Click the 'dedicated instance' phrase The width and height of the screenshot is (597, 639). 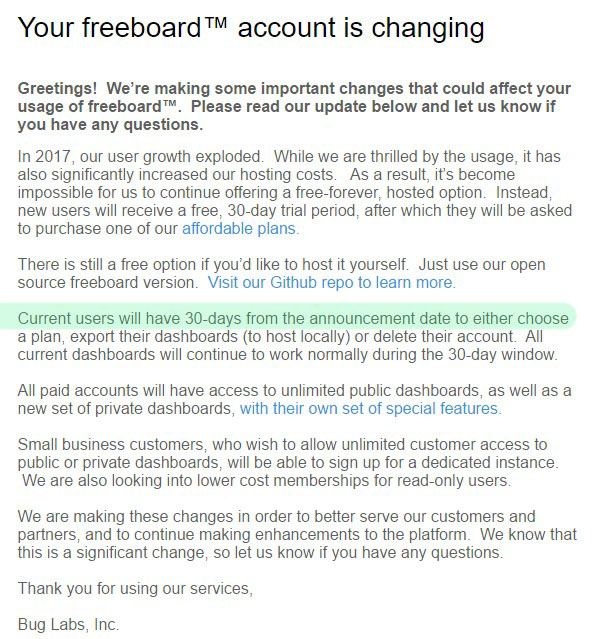[x=489, y=463]
